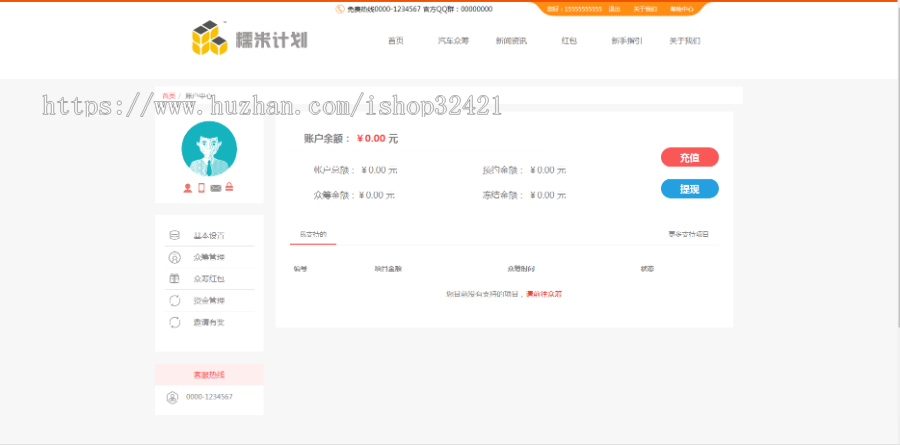Click the 客服热线 header in sidebar
Image resolution: width=900 pixels, height=445 pixels.
click(x=209, y=375)
